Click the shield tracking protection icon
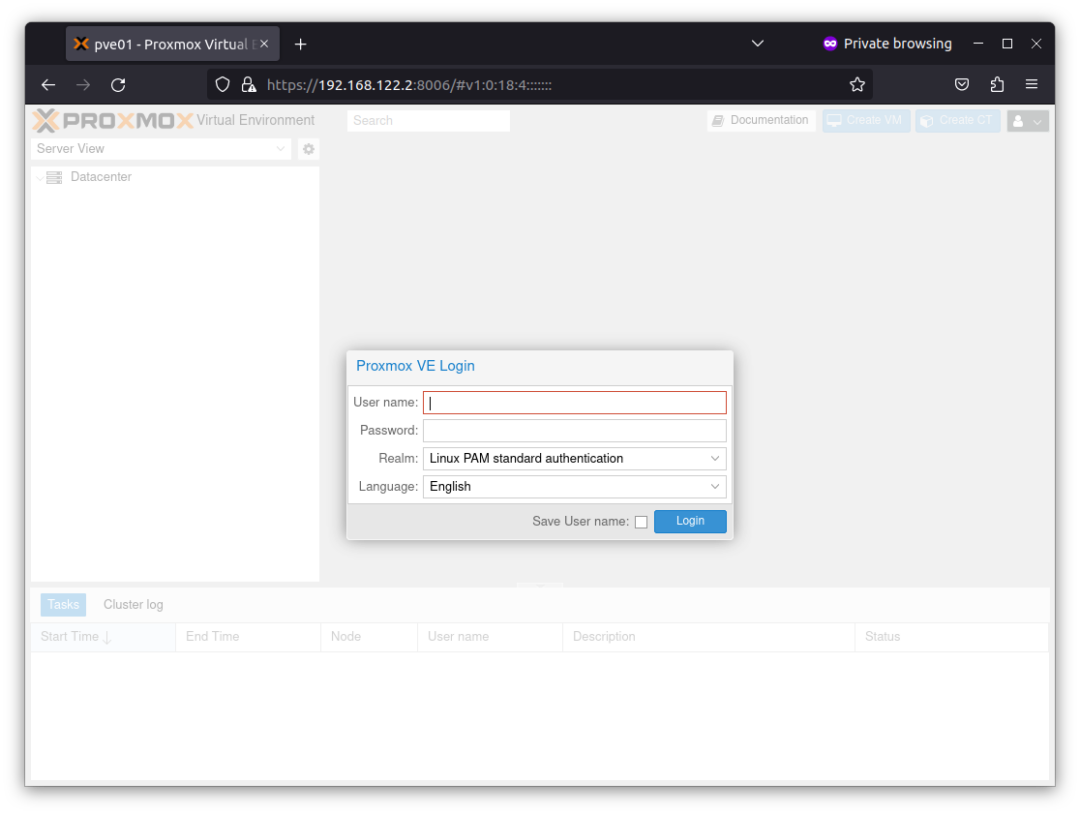 coord(222,84)
